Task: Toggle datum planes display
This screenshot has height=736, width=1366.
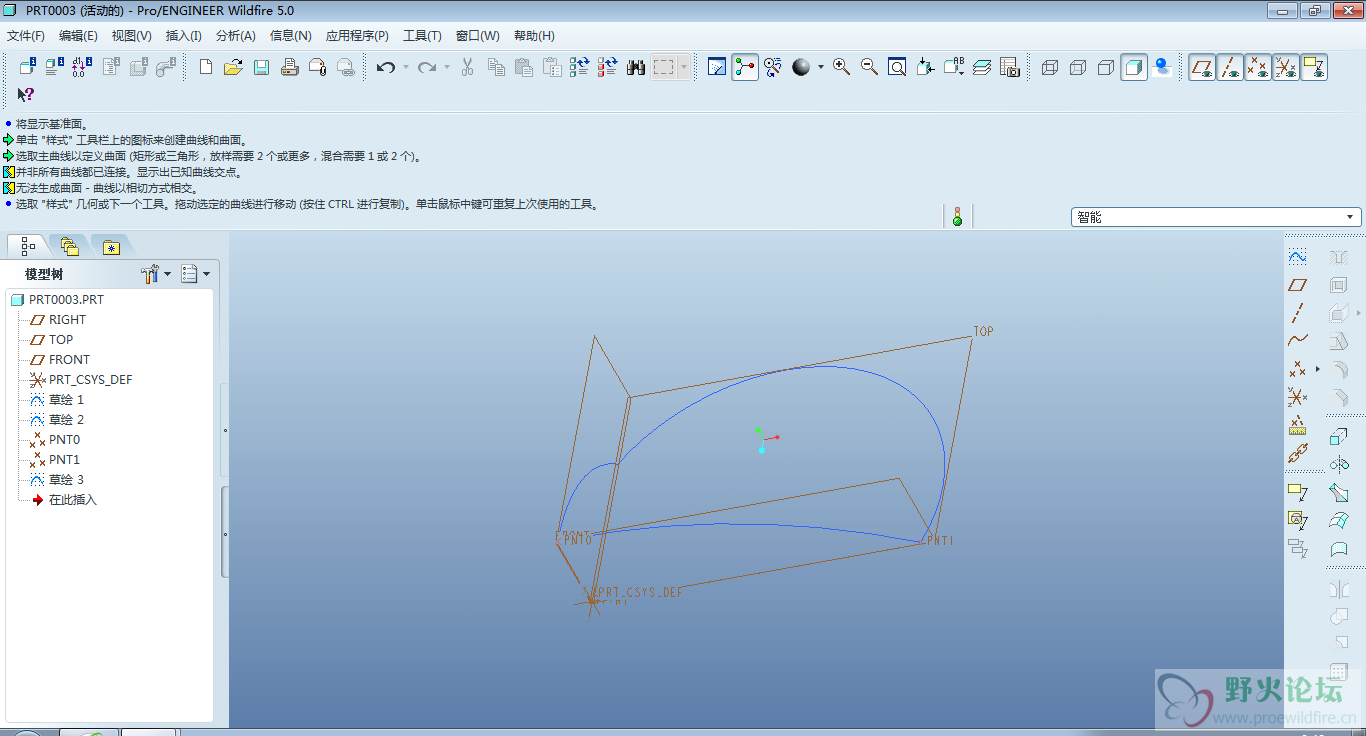Action: (x=1202, y=67)
